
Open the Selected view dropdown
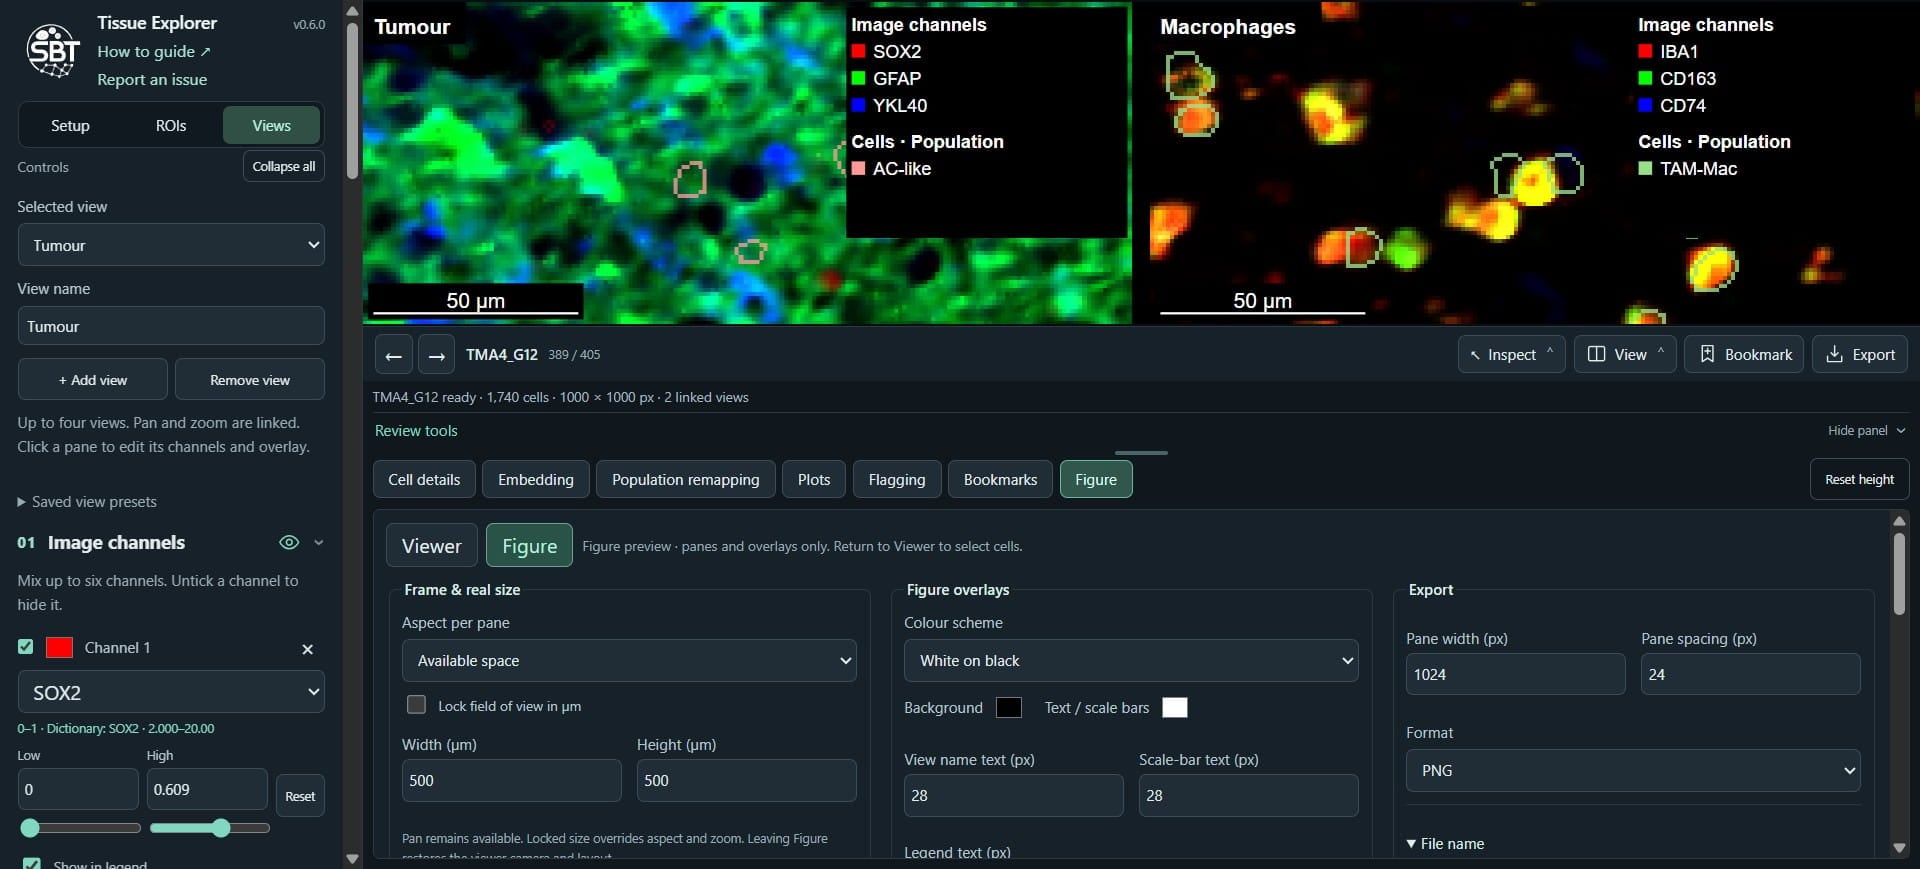click(171, 245)
